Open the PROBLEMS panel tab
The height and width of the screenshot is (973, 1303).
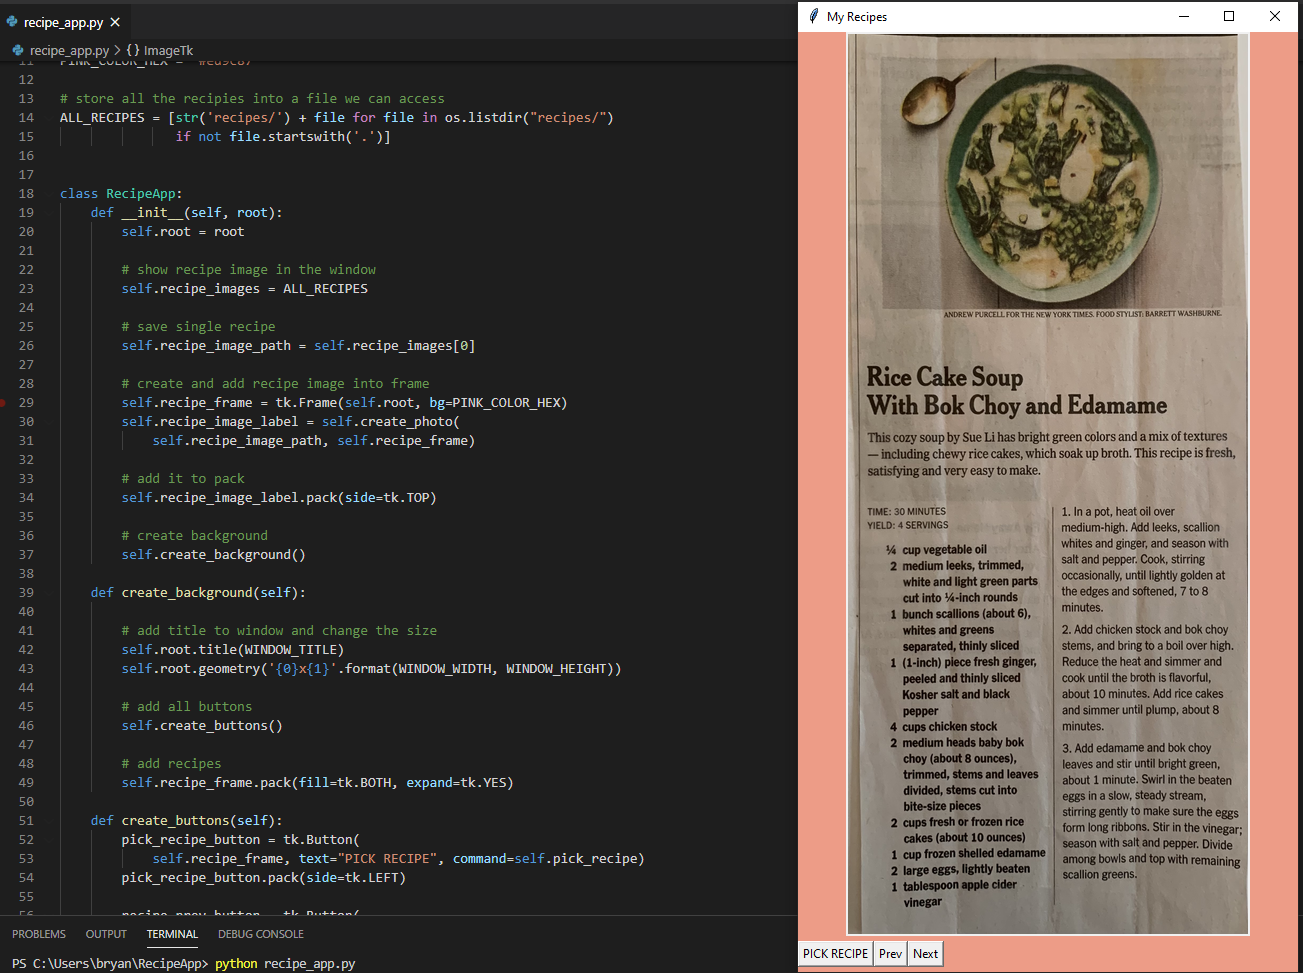click(39, 934)
